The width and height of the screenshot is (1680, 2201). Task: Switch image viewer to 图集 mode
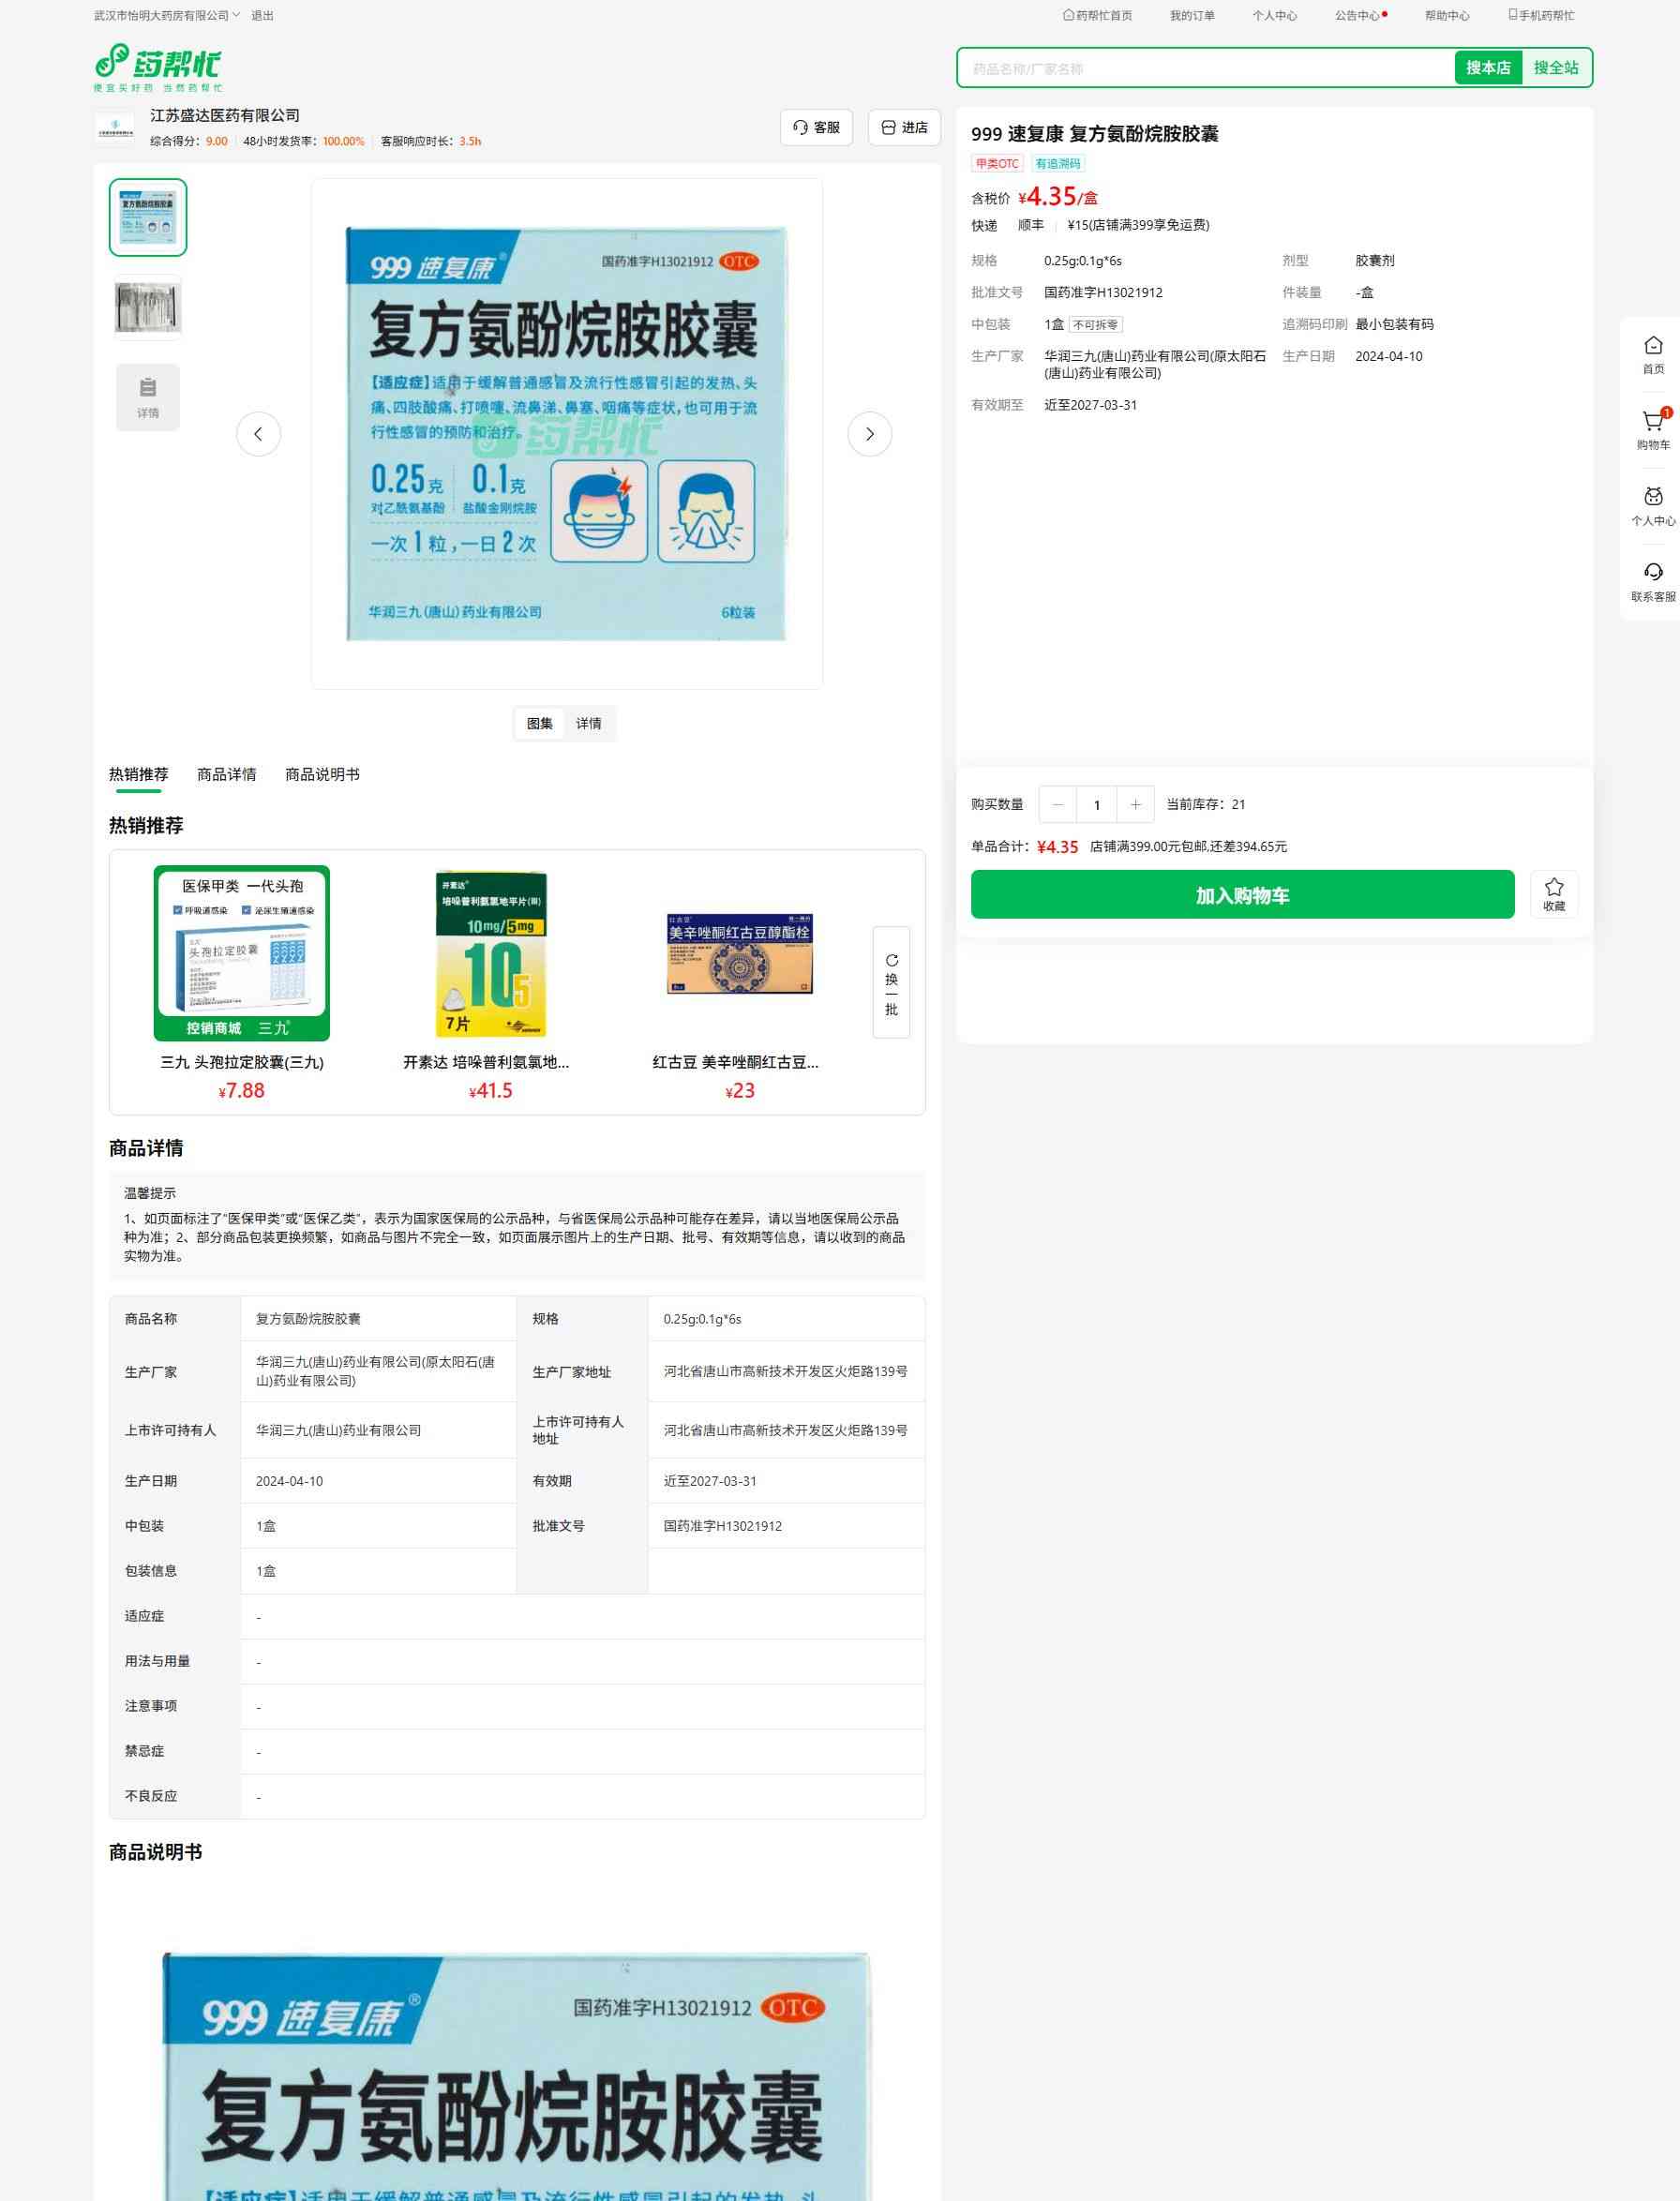[x=539, y=723]
